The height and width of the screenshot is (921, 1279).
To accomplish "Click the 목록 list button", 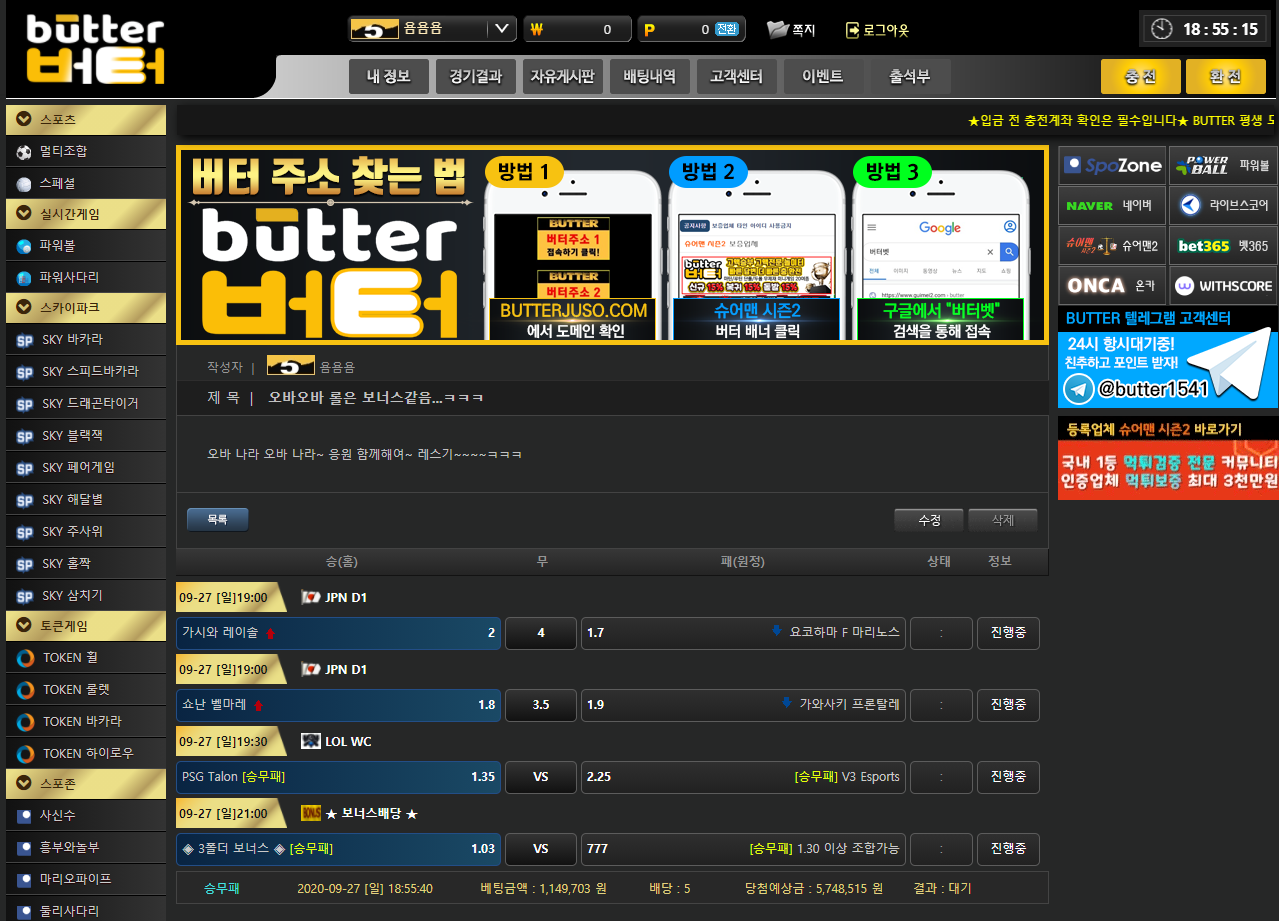I will click(217, 520).
